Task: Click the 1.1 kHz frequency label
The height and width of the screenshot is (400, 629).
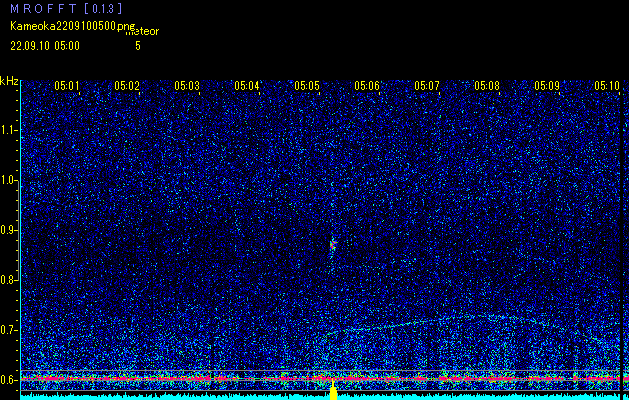Action: [x=9, y=130]
